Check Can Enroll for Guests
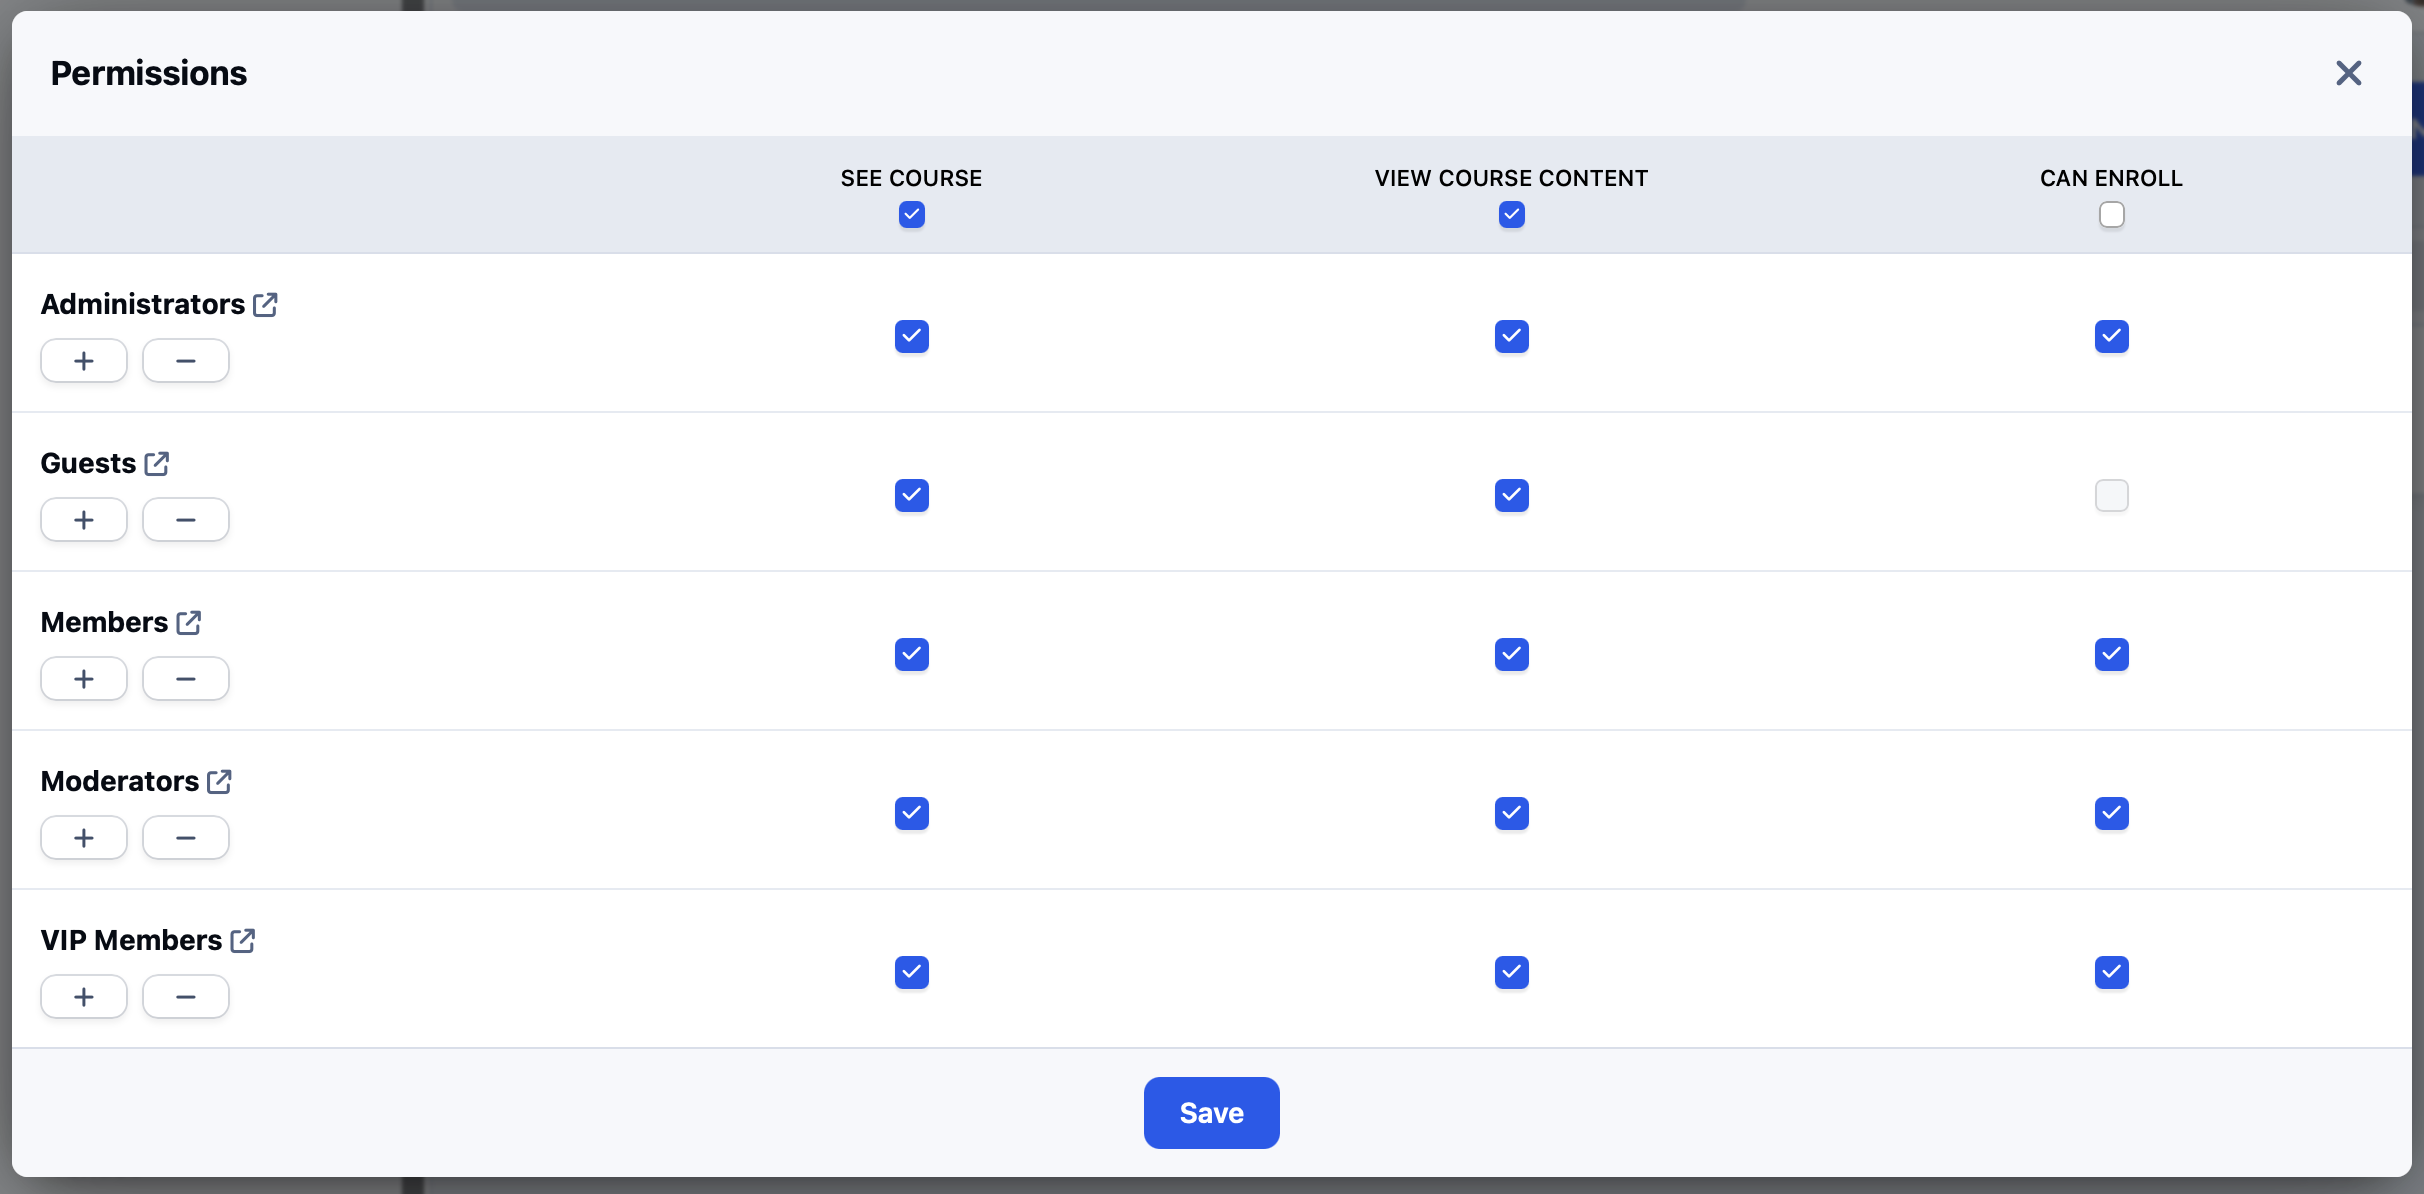 [2112, 496]
